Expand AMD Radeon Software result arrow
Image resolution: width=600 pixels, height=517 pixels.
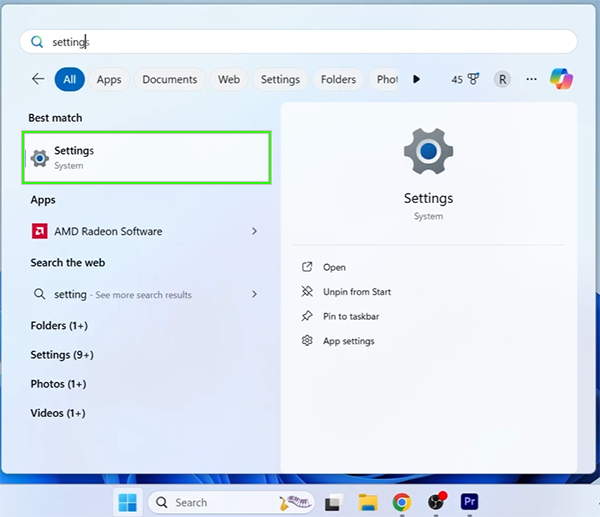click(x=254, y=231)
